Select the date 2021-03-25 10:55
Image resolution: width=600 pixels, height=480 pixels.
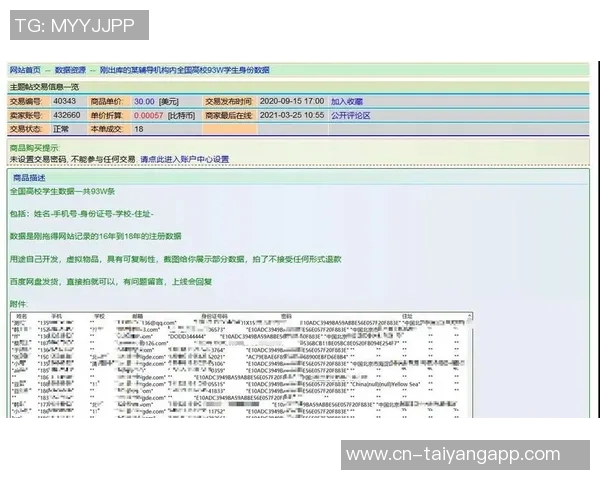click(x=292, y=115)
